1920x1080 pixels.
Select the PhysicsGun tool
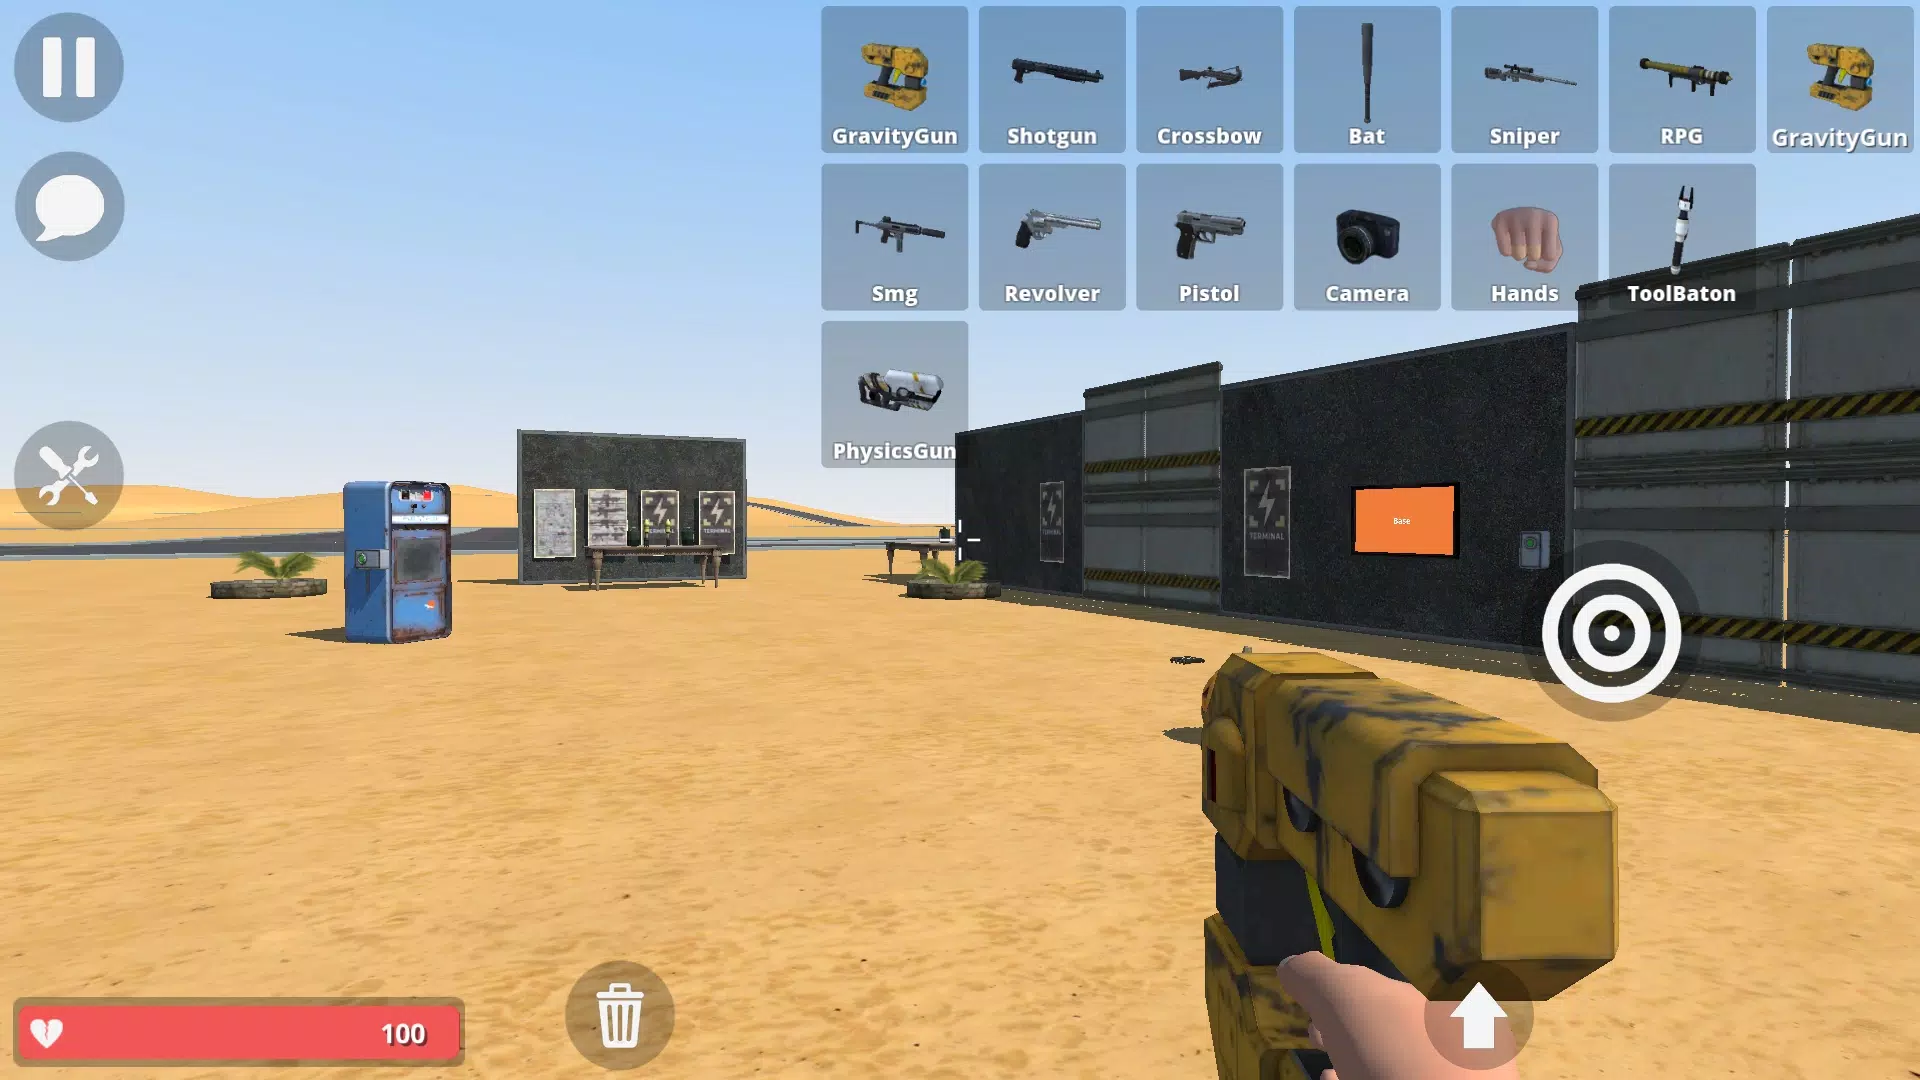point(894,394)
